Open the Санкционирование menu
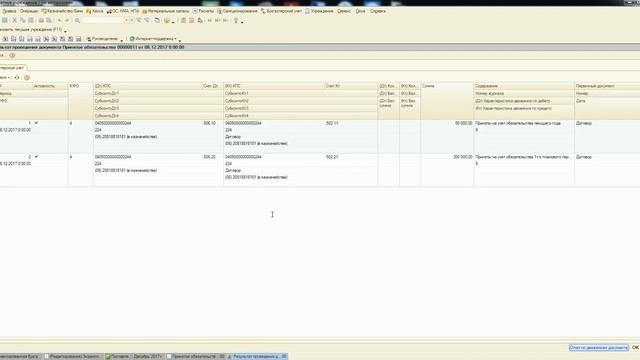Viewport: 640px width, 360px height. (x=237, y=11)
